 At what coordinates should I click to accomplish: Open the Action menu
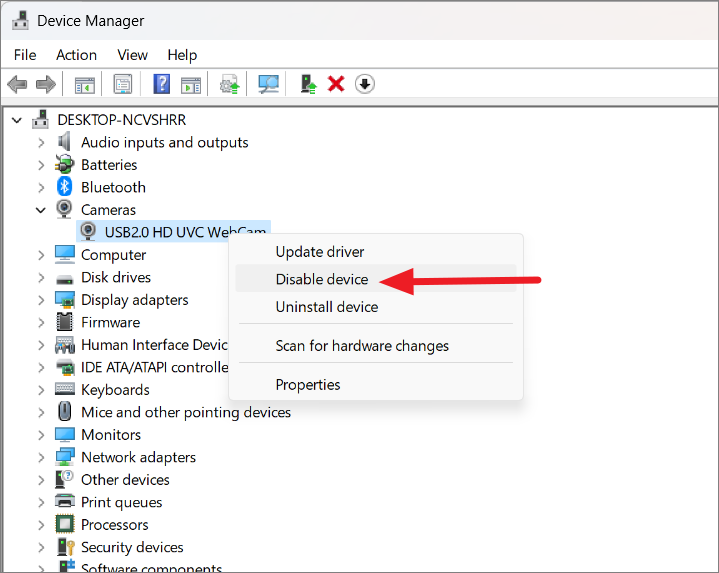(x=76, y=55)
